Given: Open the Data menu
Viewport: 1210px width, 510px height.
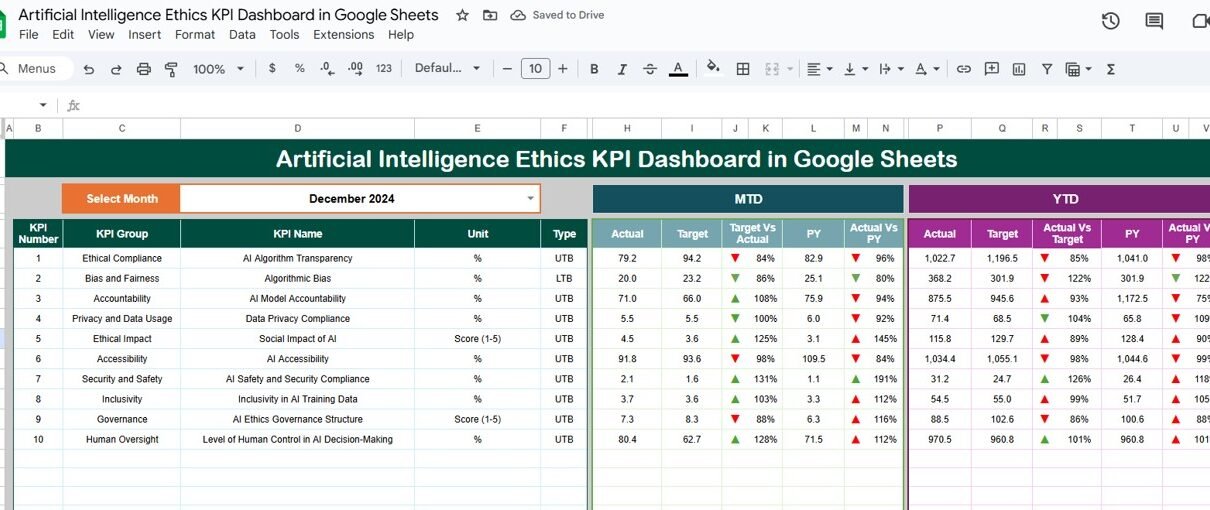Looking at the screenshot, I should [x=242, y=34].
